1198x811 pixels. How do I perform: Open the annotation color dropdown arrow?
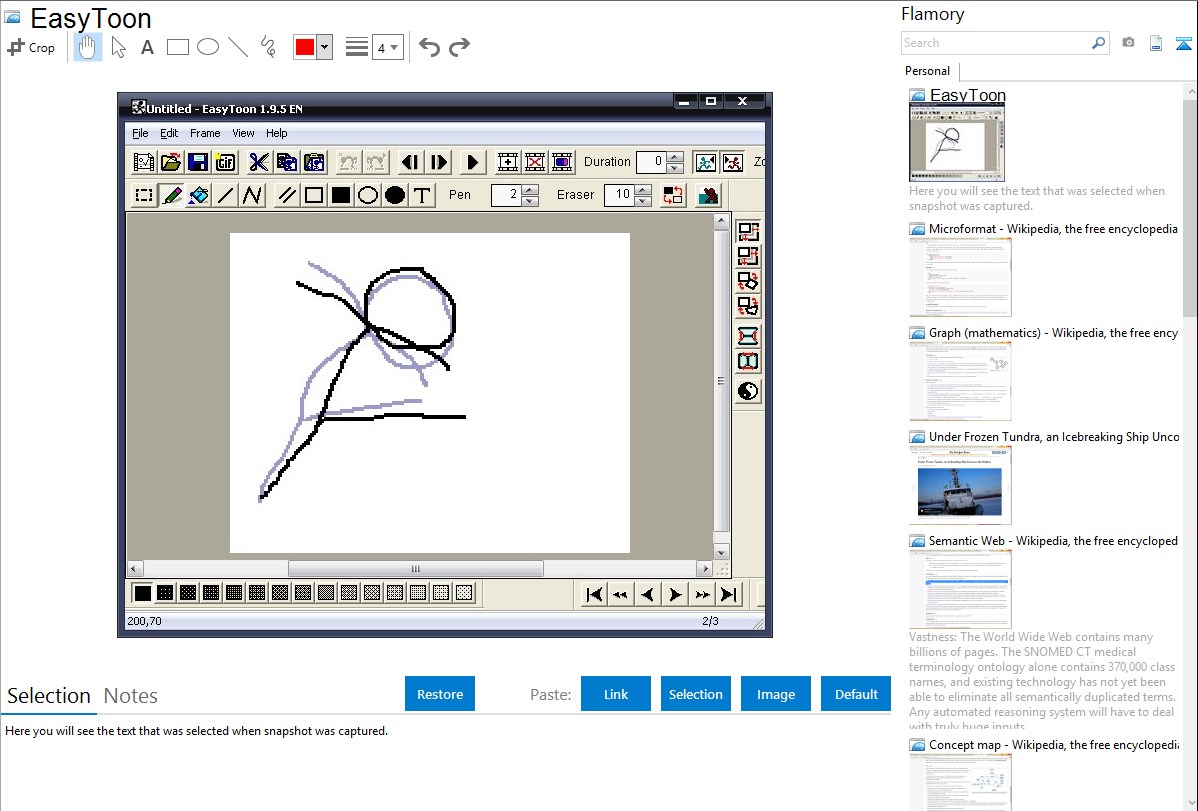(x=325, y=47)
